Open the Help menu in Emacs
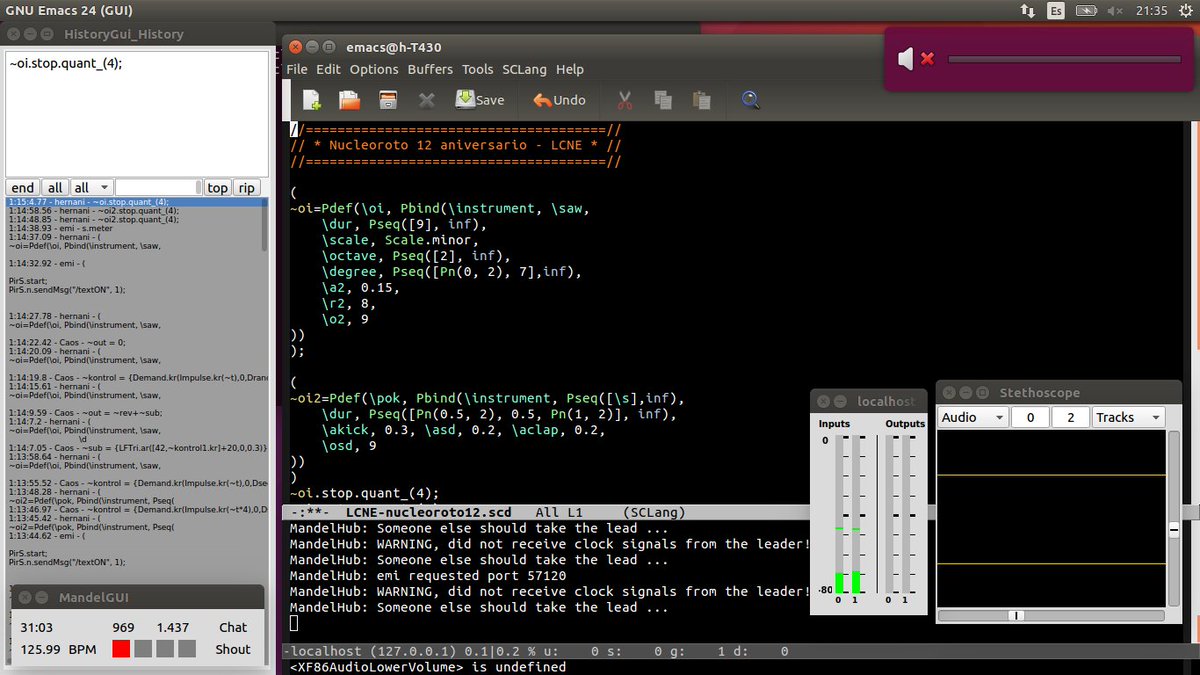Viewport: 1200px width, 675px height. [x=570, y=69]
